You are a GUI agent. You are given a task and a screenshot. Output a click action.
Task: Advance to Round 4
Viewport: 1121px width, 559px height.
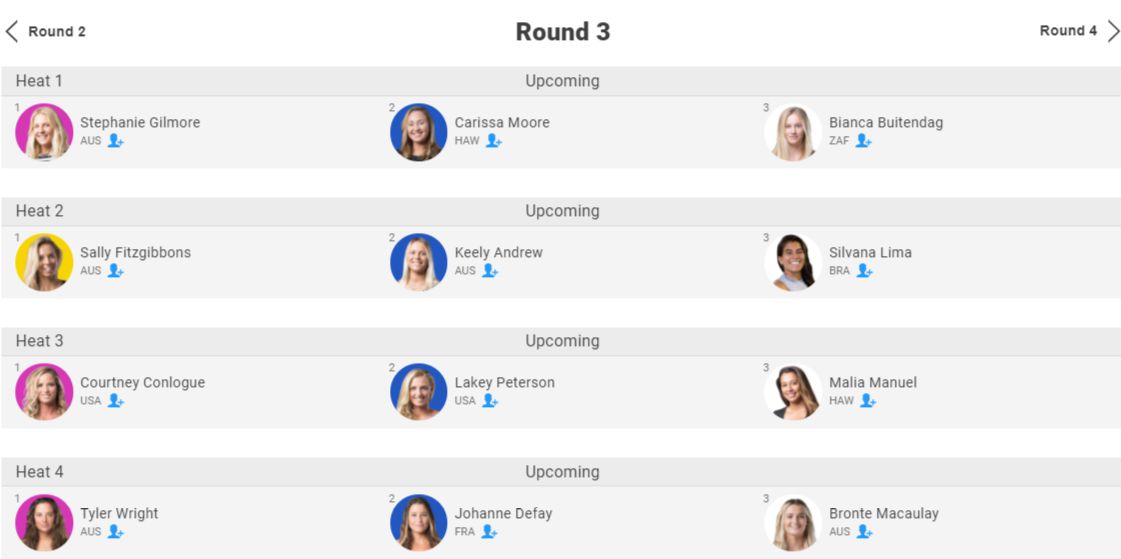(1079, 31)
